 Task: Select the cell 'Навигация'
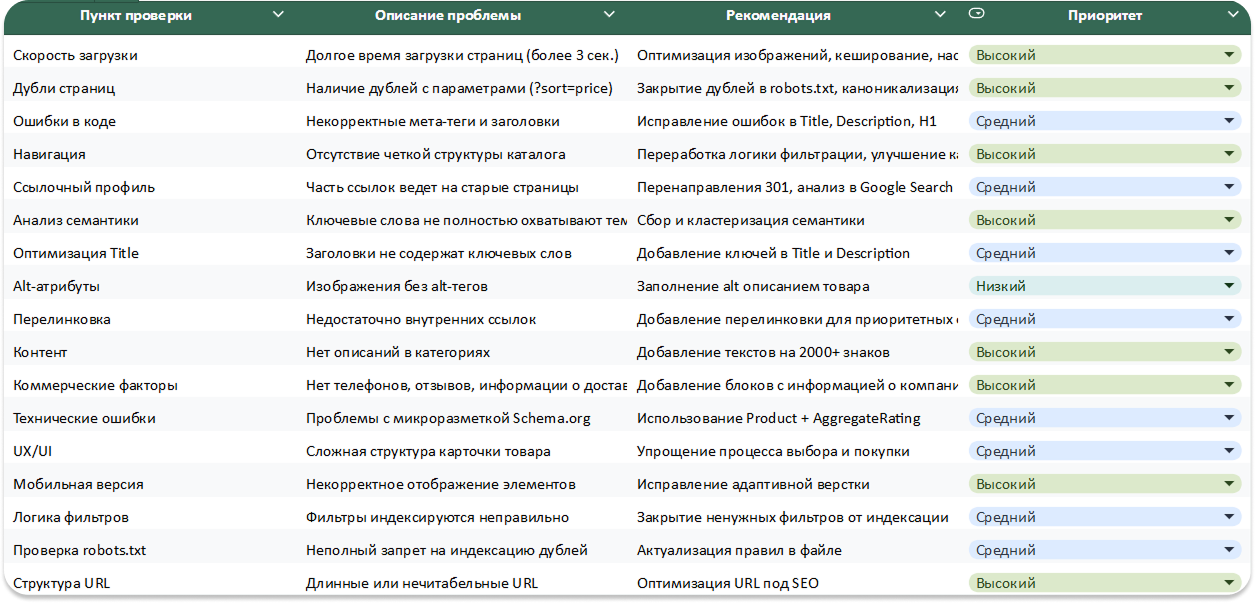pyautogui.click(x=49, y=154)
